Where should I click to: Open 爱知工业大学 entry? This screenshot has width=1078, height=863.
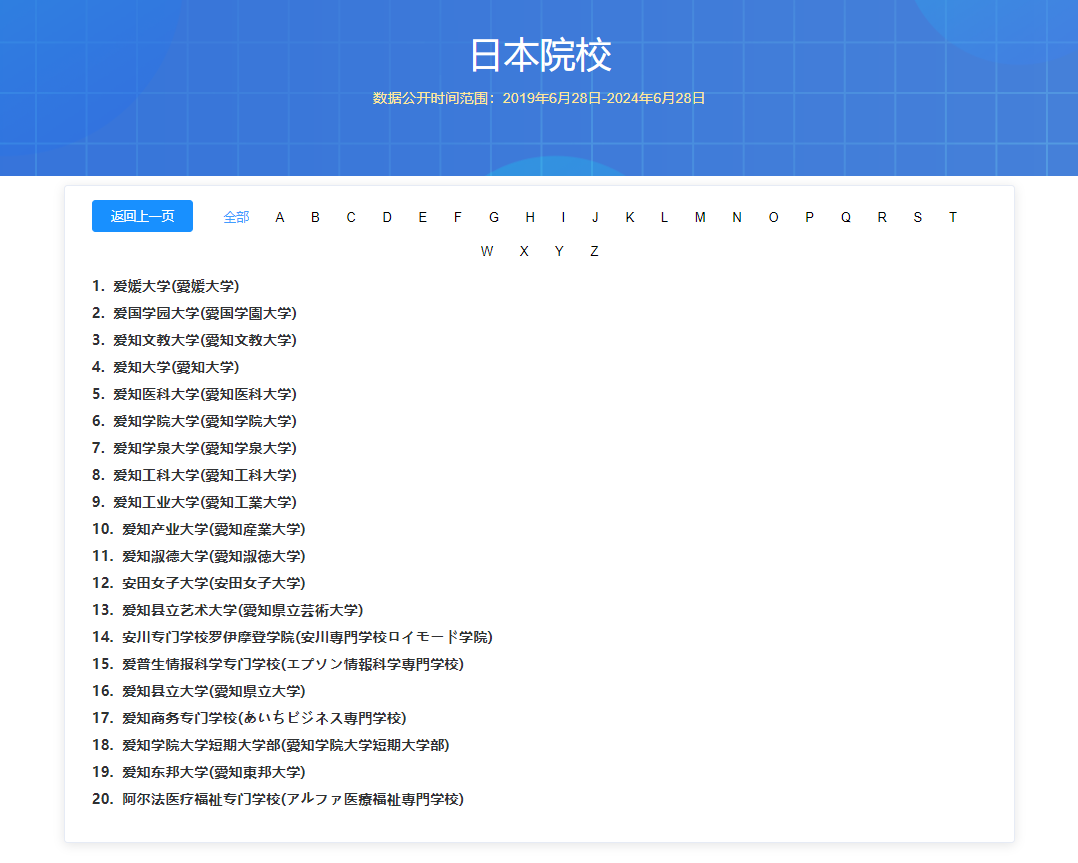pos(205,502)
